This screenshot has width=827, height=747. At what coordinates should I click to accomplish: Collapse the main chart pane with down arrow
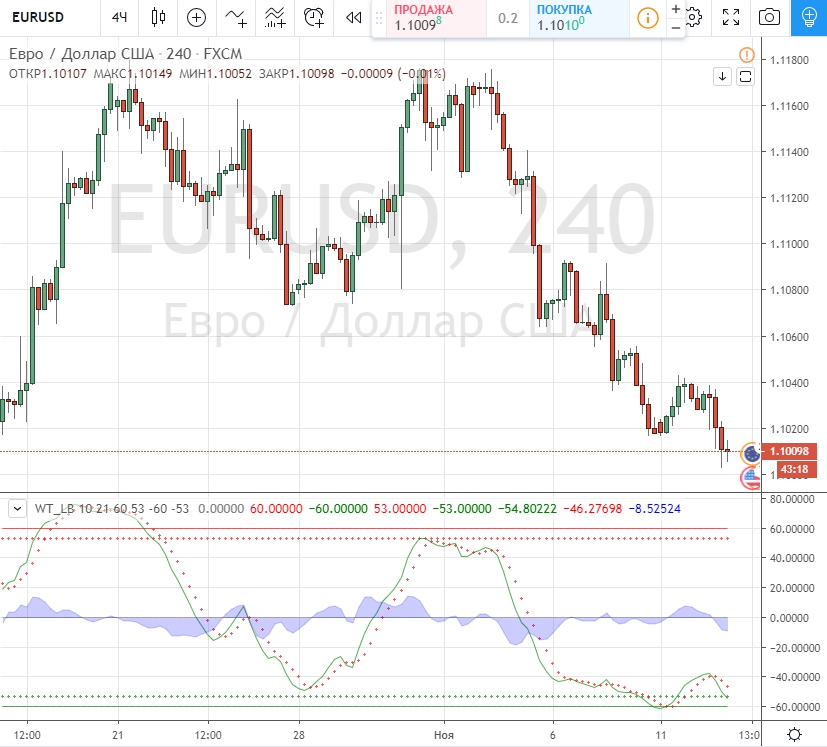[722, 76]
